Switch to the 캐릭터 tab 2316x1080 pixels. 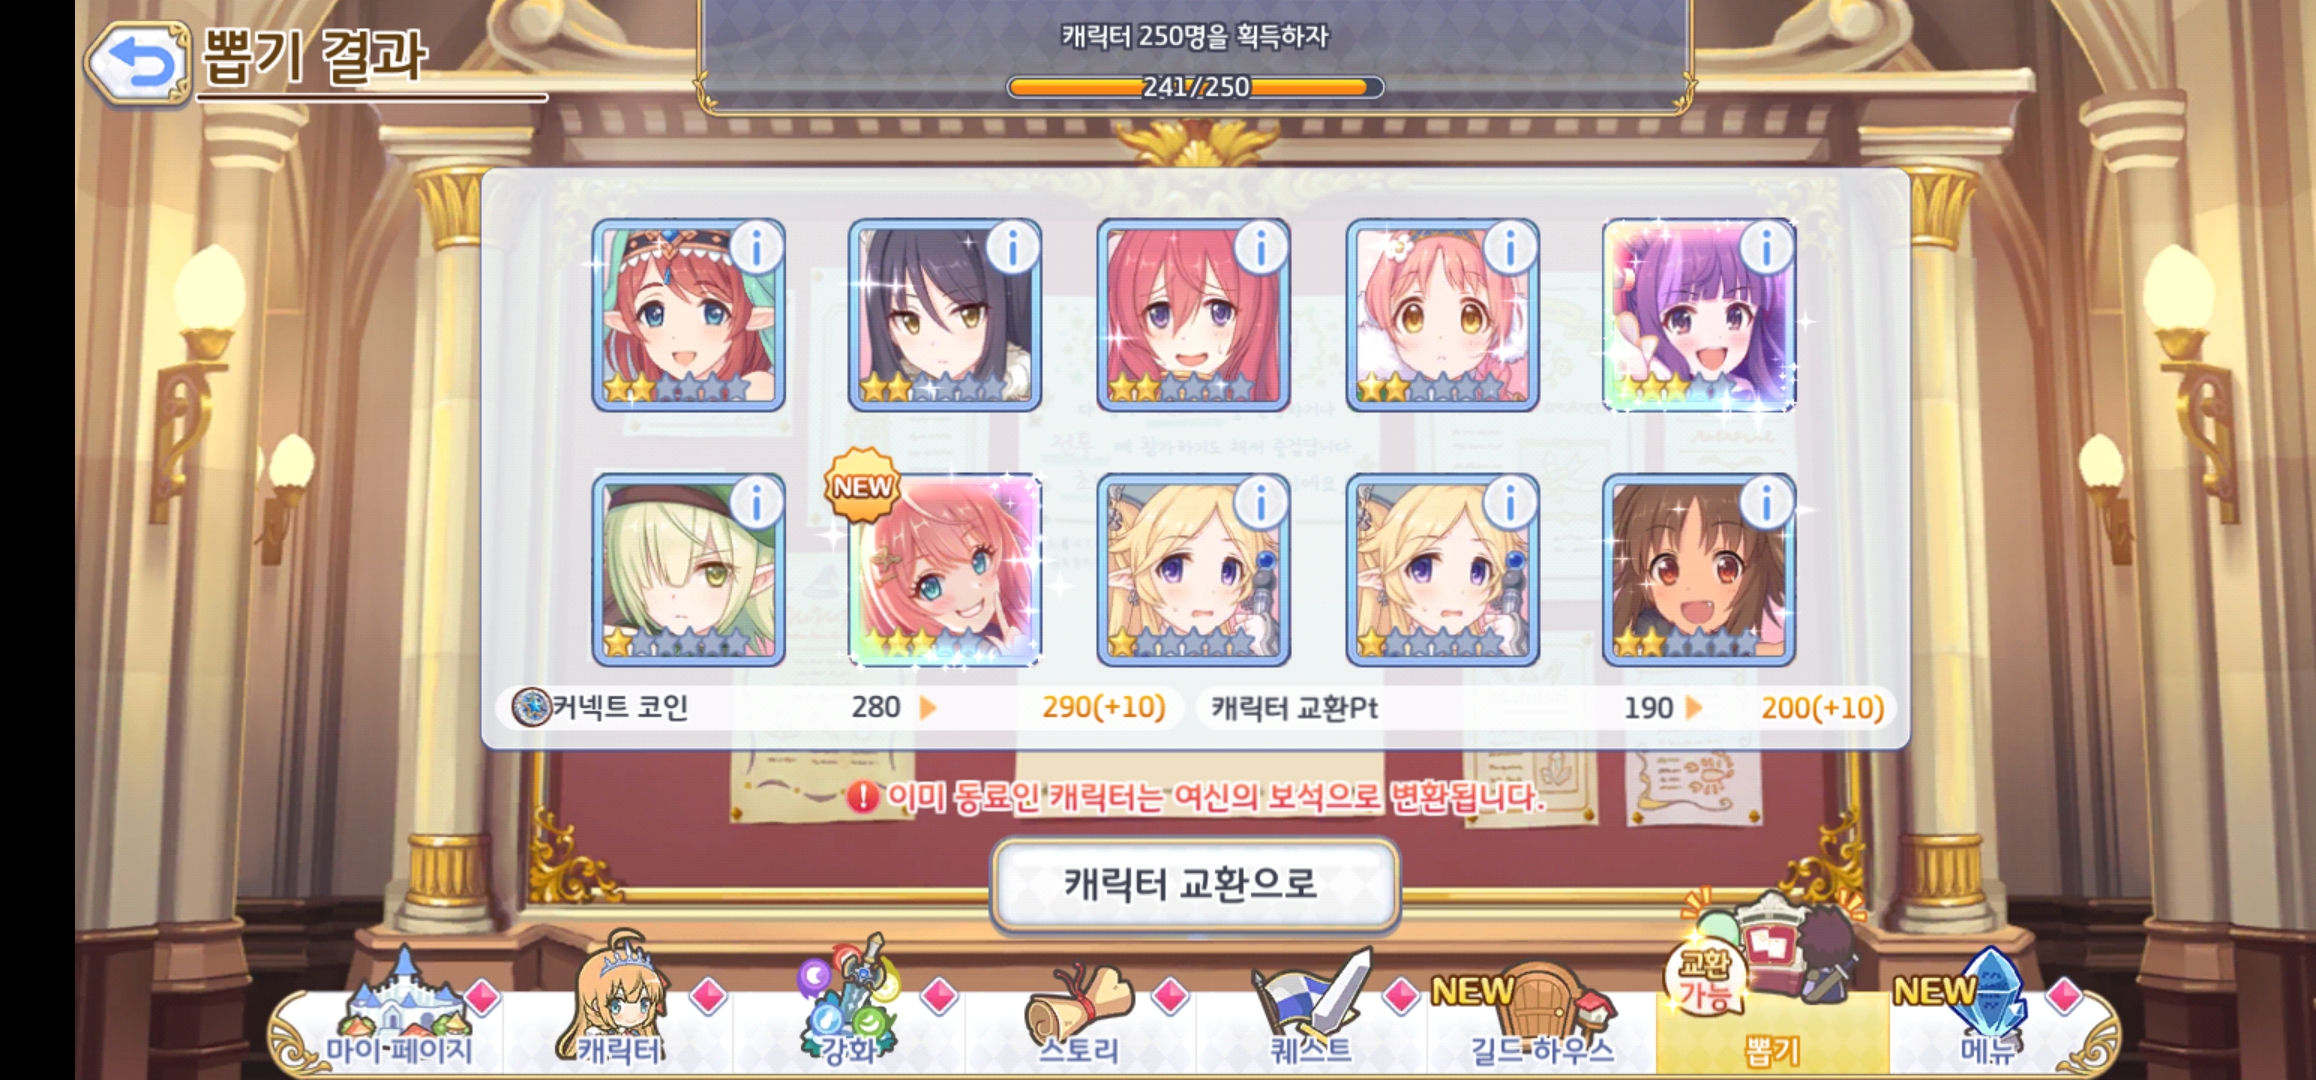coord(620,1010)
